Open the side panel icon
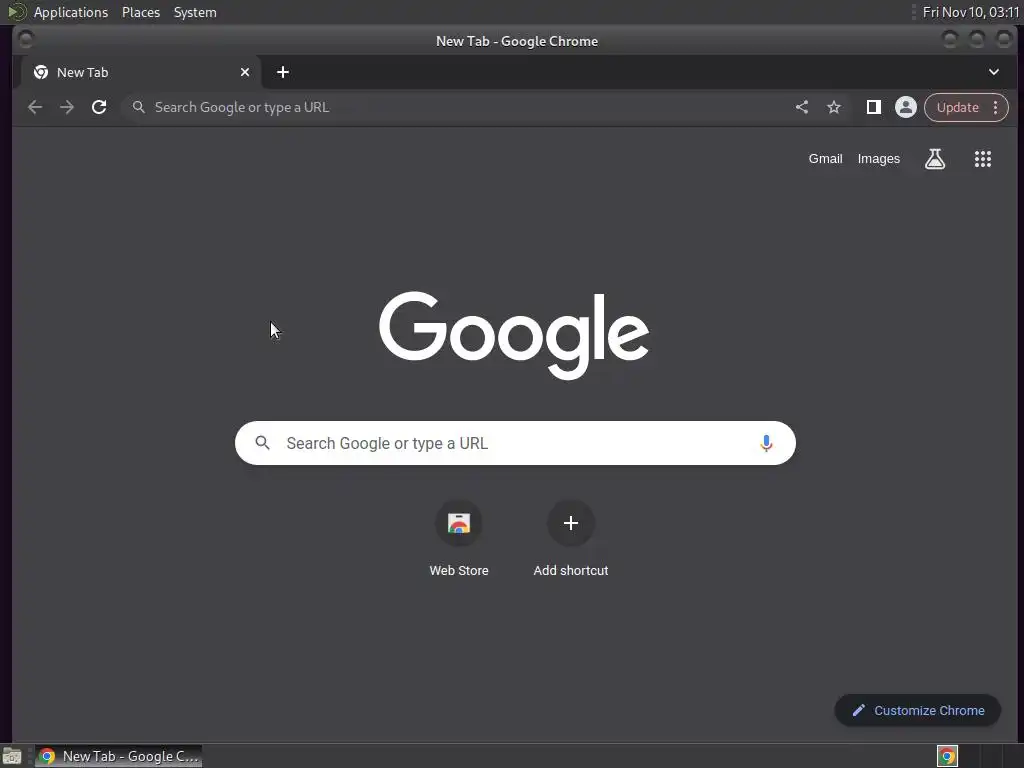Screen dimensions: 1024x768 (x=873, y=107)
